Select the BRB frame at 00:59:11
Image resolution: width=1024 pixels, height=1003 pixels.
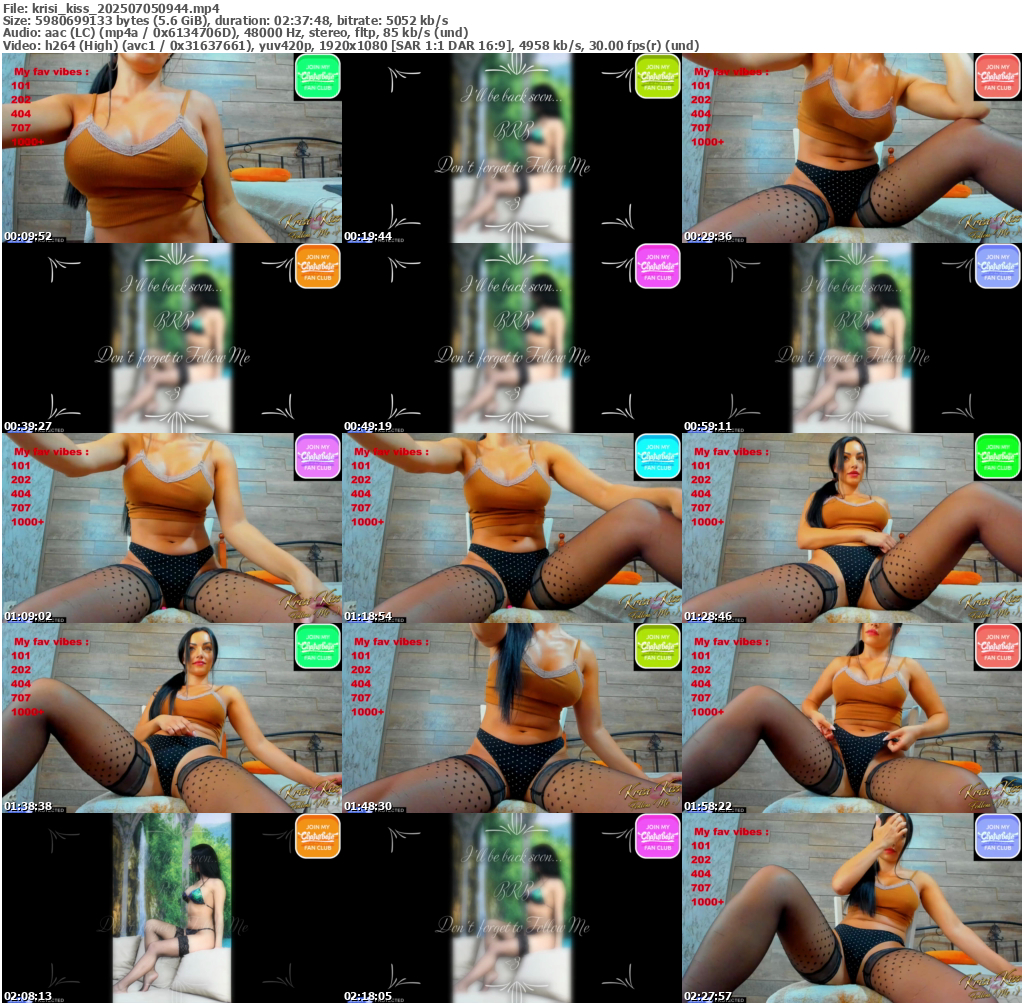pyautogui.click(x=852, y=338)
